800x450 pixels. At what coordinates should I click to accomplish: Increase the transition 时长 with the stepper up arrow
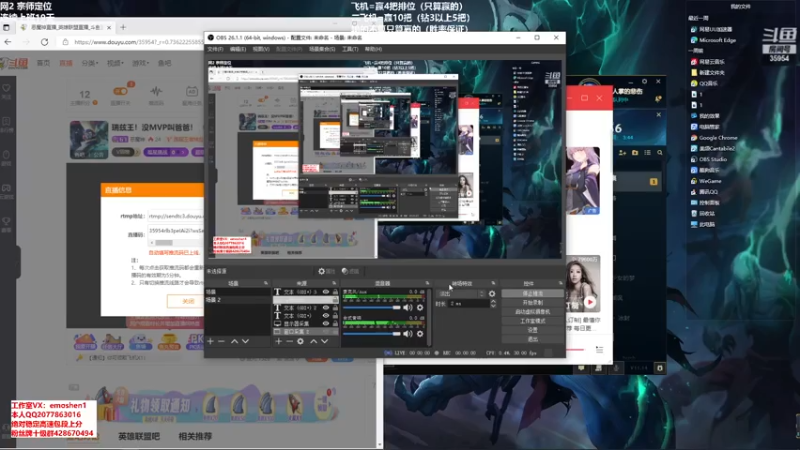pyautogui.click(x=493, y=302)
